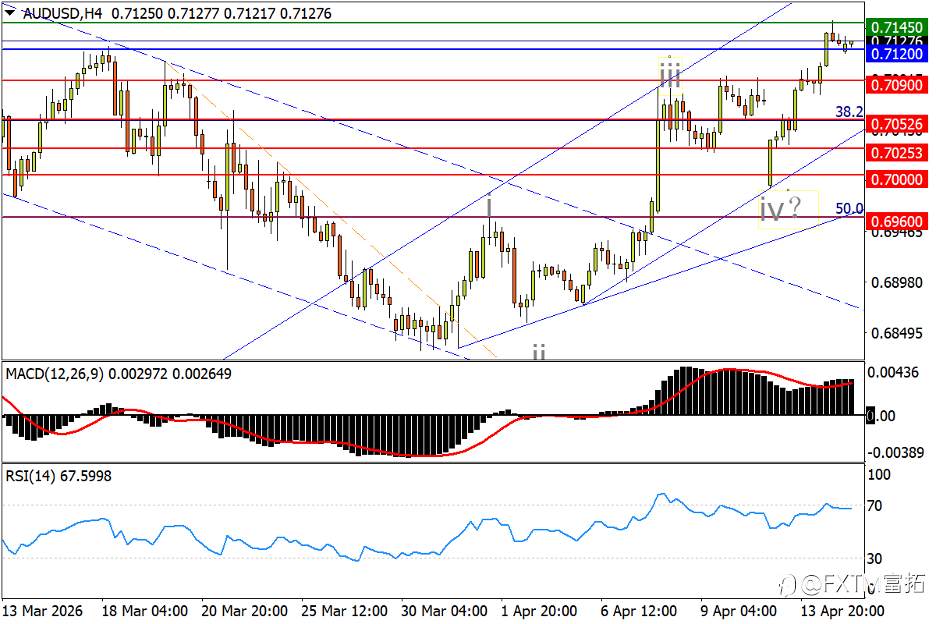Select the red 0.70253 price label
Viewport: 936px width, 624px height.
point(896,152)
